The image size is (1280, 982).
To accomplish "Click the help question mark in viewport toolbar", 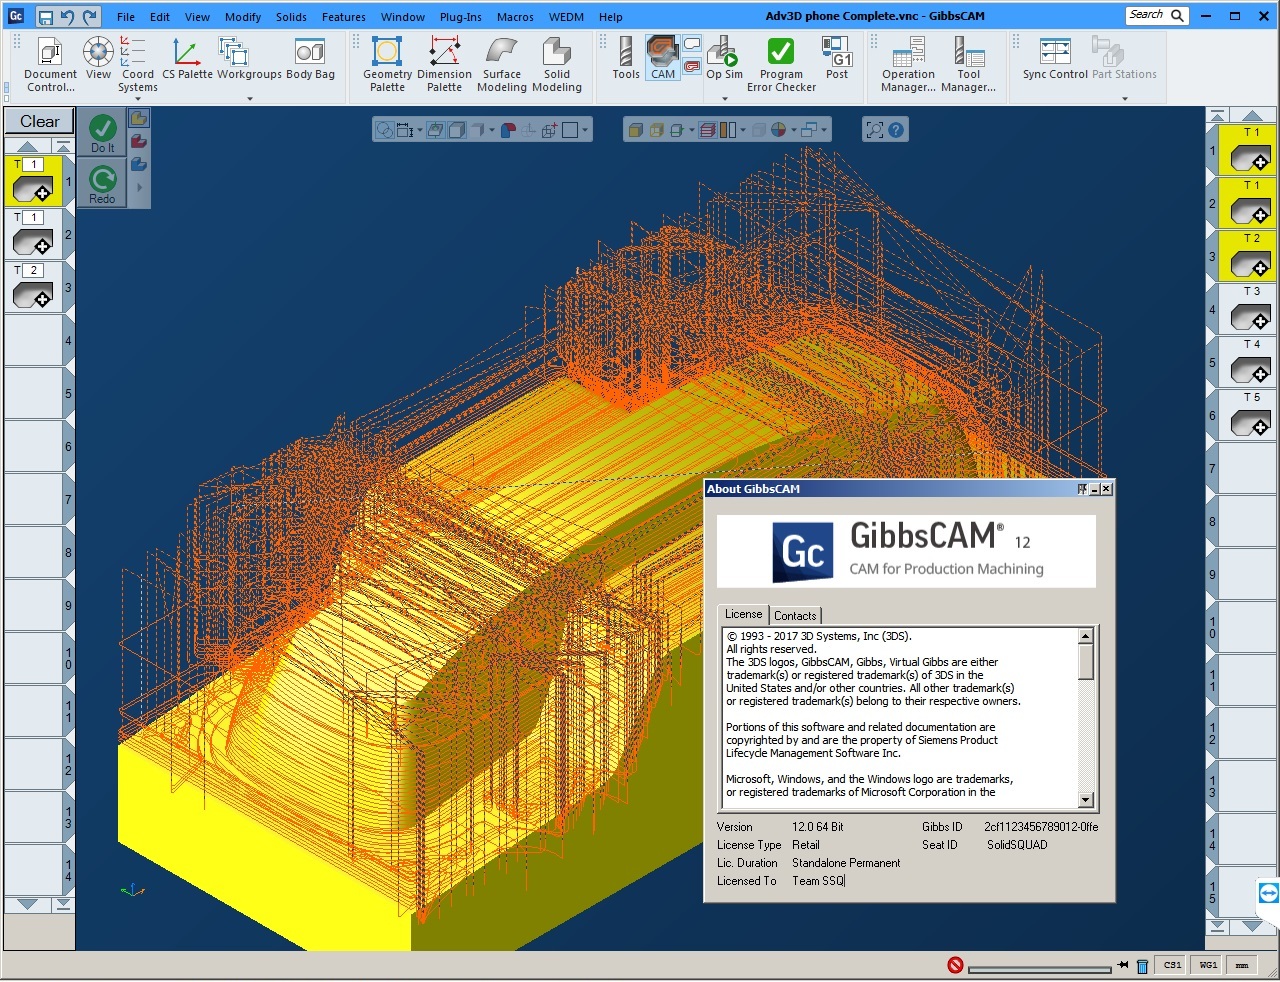I will click(x=896, y=130).
